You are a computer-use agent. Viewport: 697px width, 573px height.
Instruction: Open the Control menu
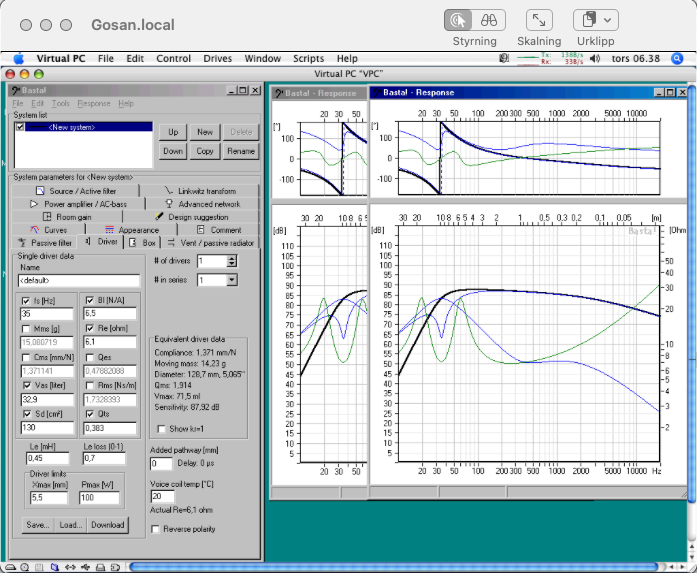coord(173,59)
